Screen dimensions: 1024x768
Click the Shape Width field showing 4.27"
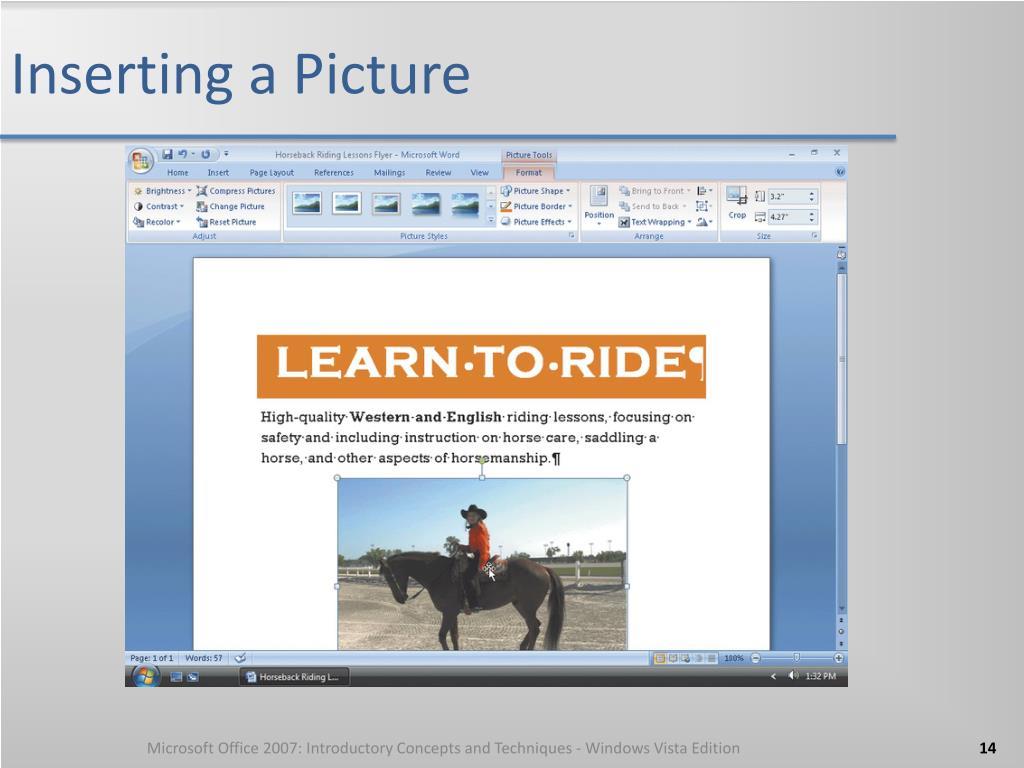[x=787, y=217]
